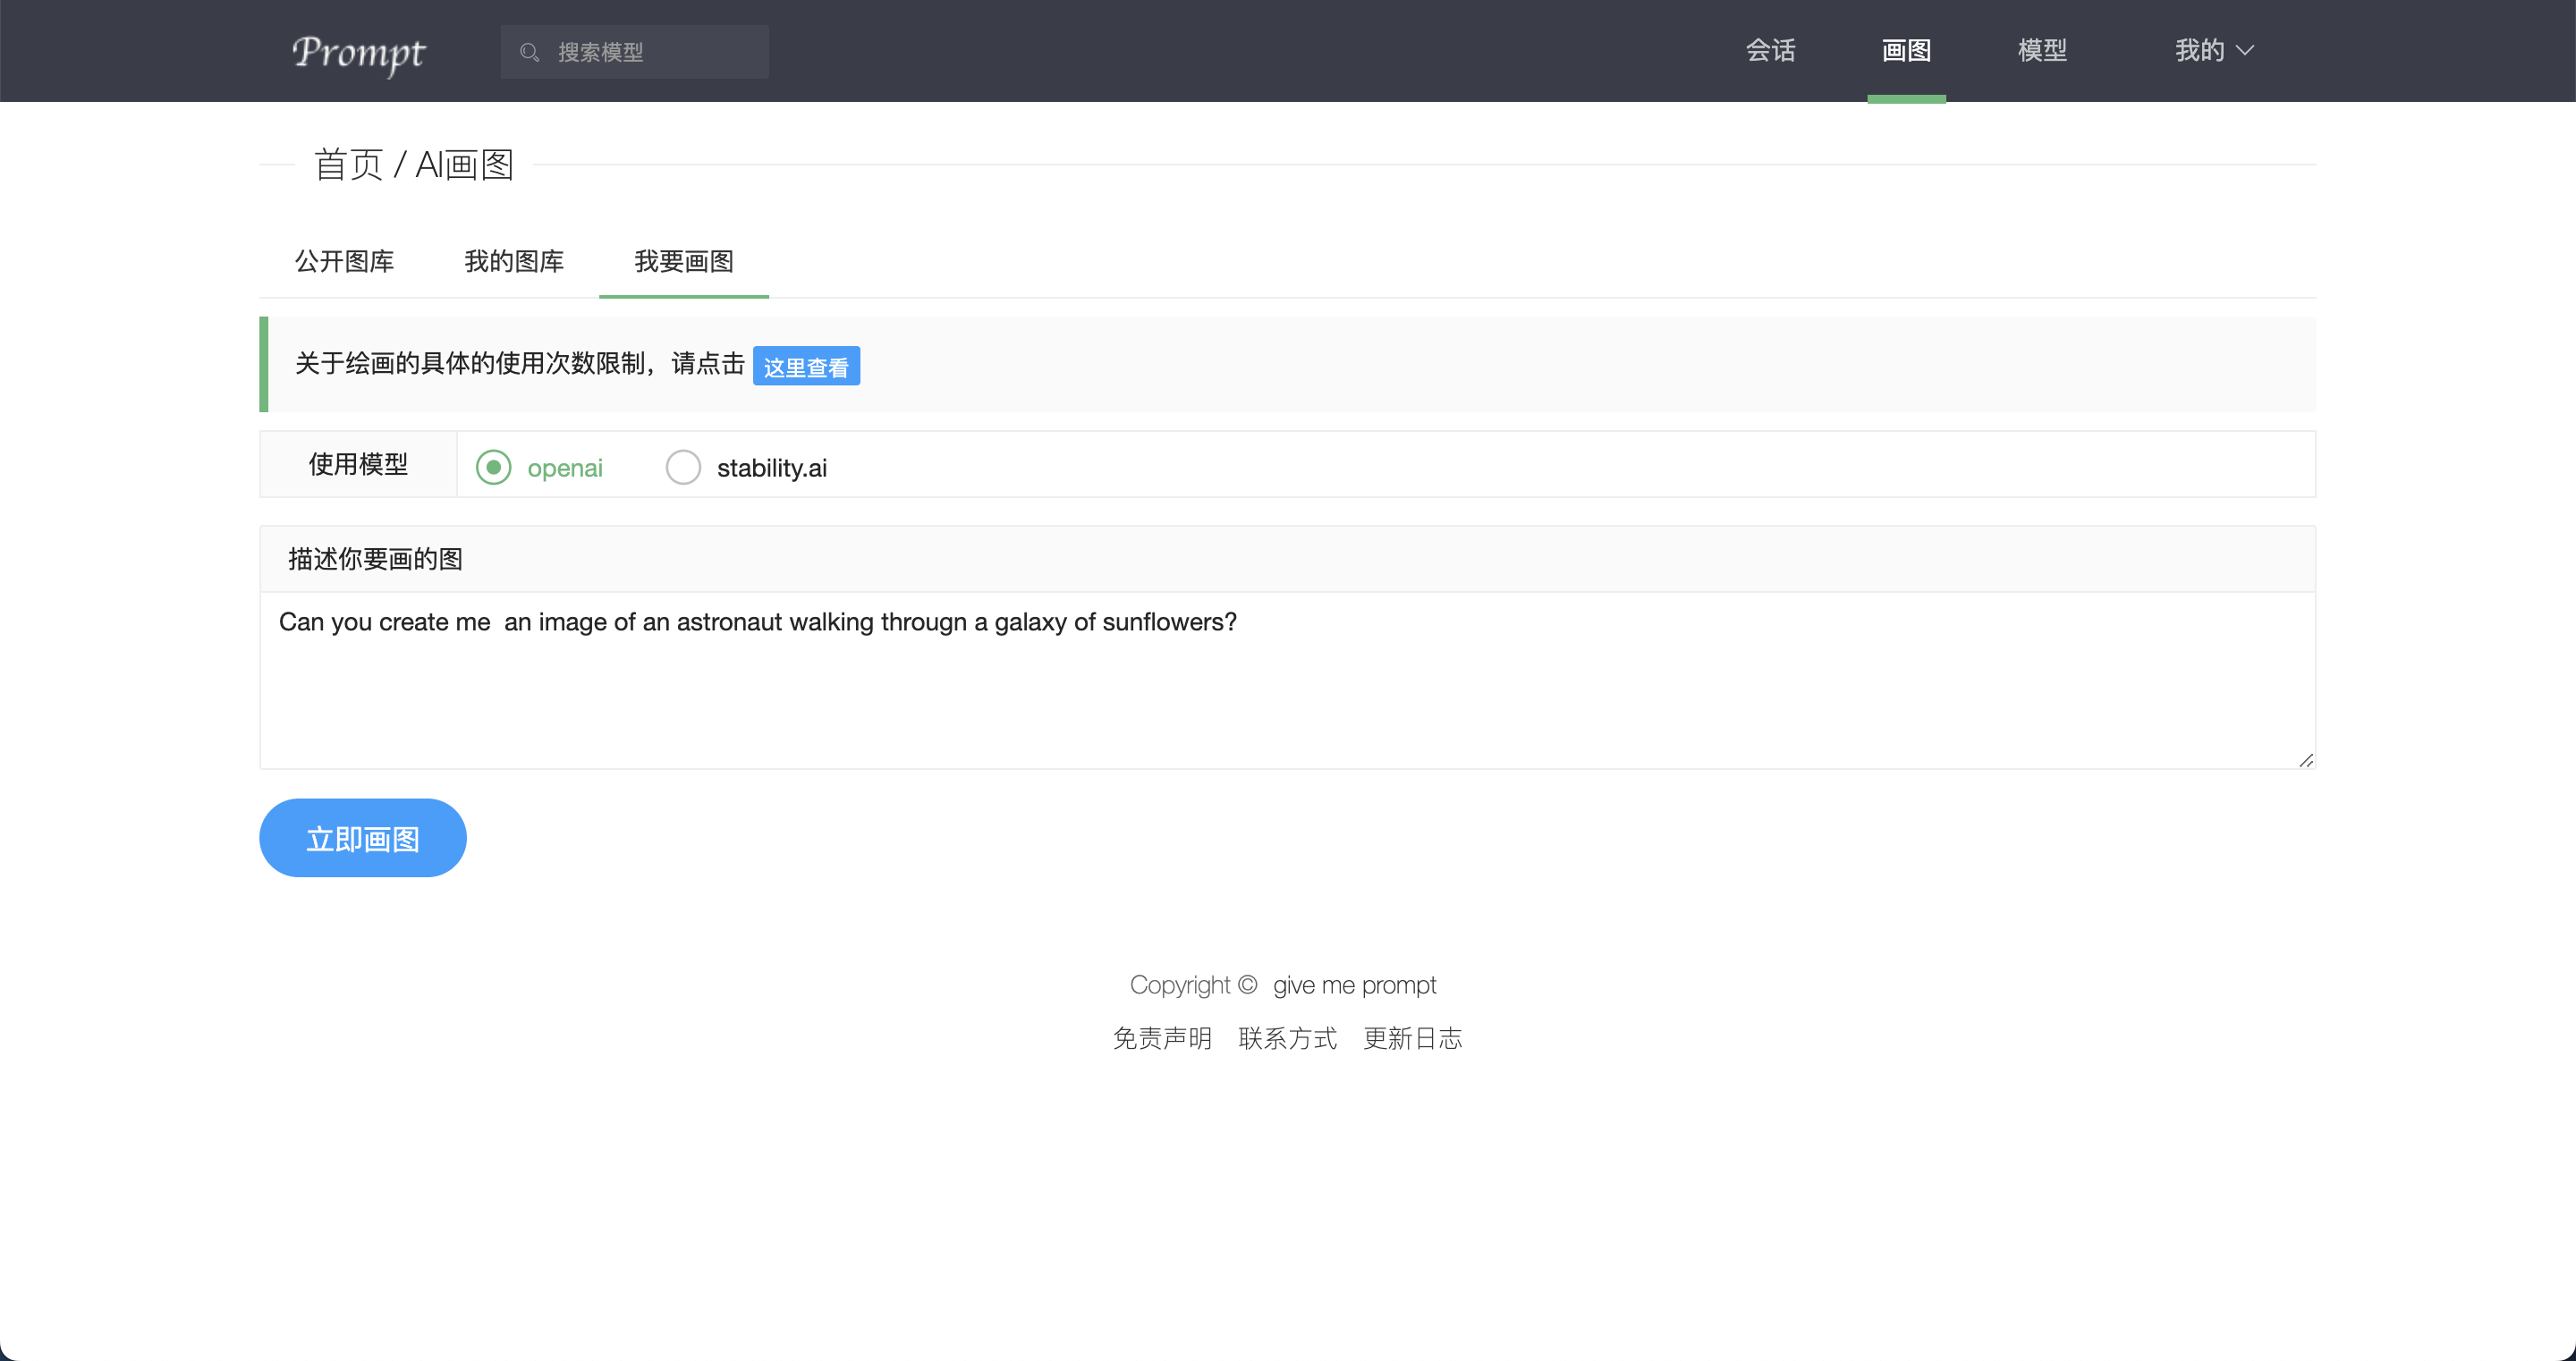Click inside the image description textarea
This screenshot has height=1361, width=2576.
click(x=1286, y=690)
